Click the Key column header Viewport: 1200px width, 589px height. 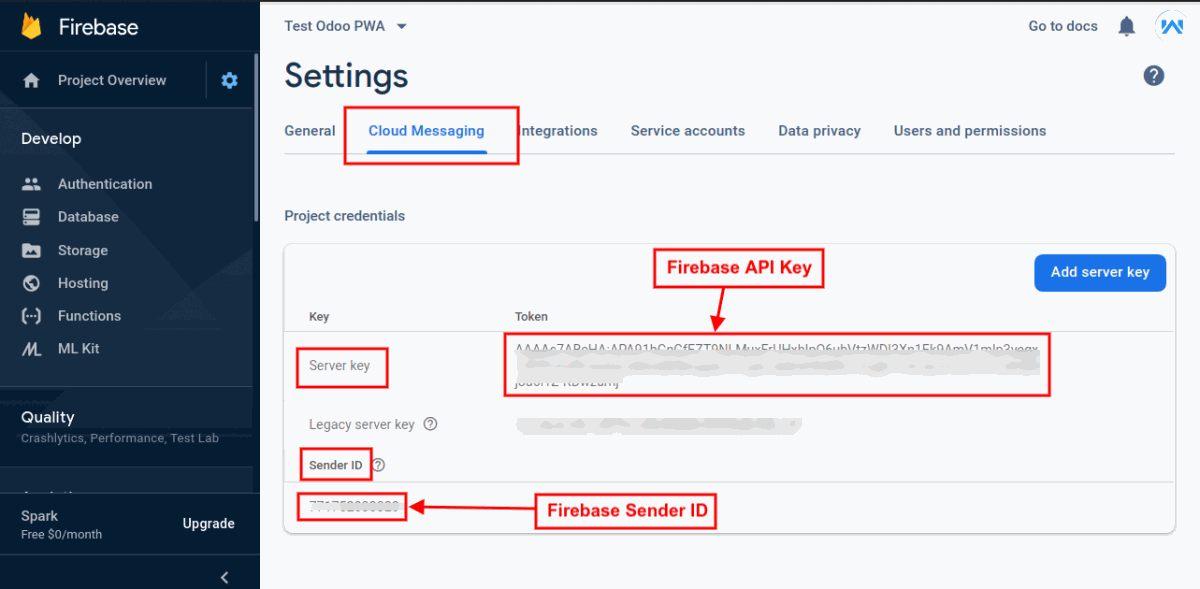[319, 317]
